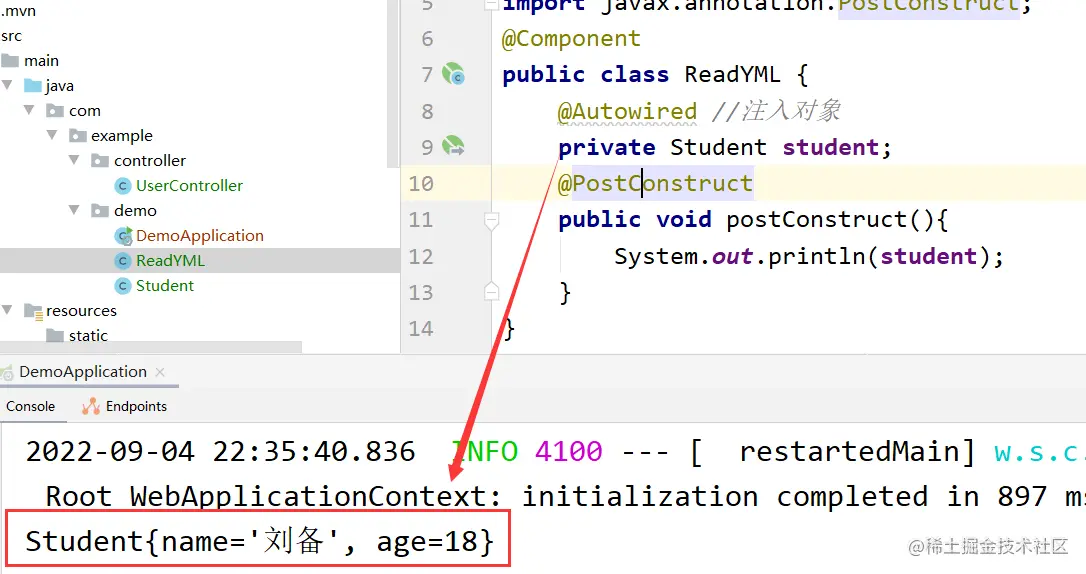The height and width of the screenshot is (574, 1086).
Task: Click the com package icon
Action: click(x=55, y=111)
